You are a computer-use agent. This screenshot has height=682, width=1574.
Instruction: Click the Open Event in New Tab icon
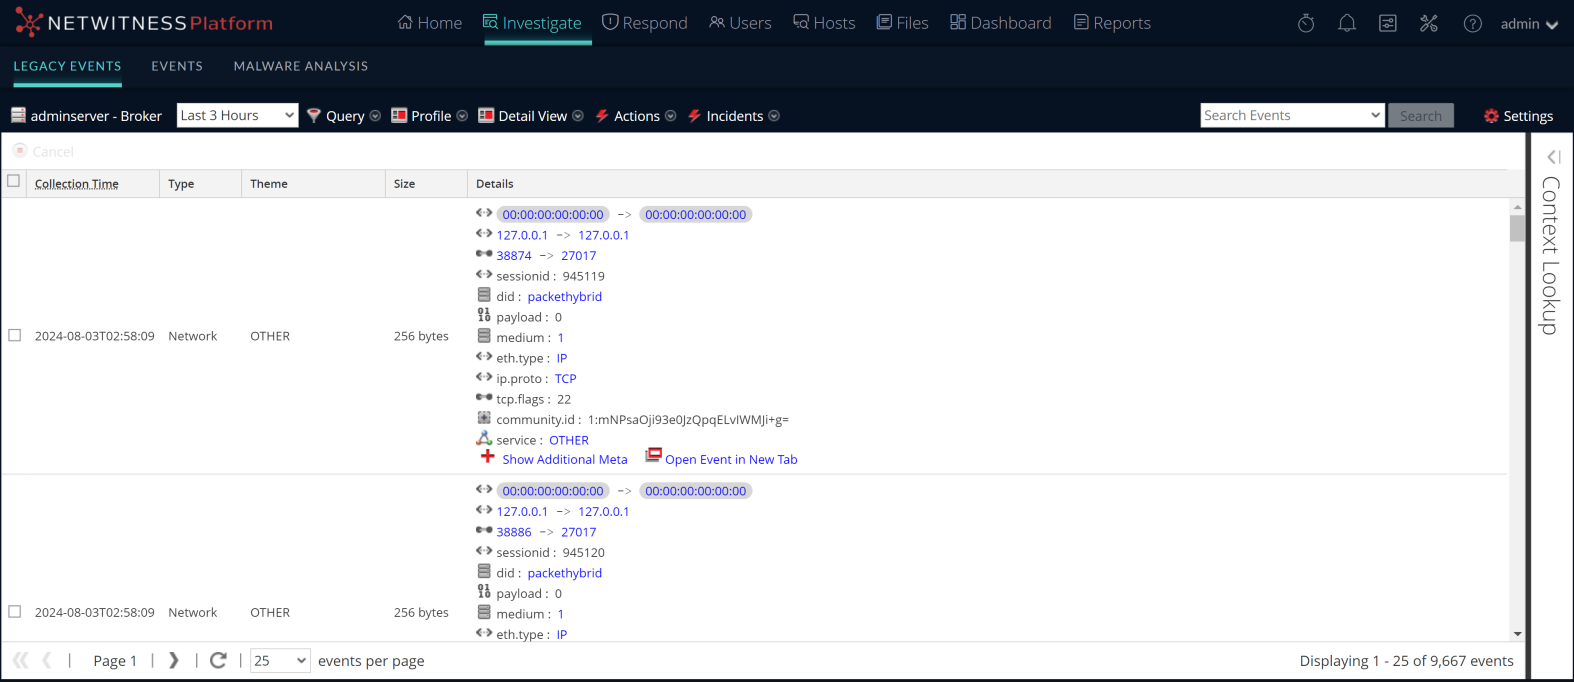(x=653, y=455)
